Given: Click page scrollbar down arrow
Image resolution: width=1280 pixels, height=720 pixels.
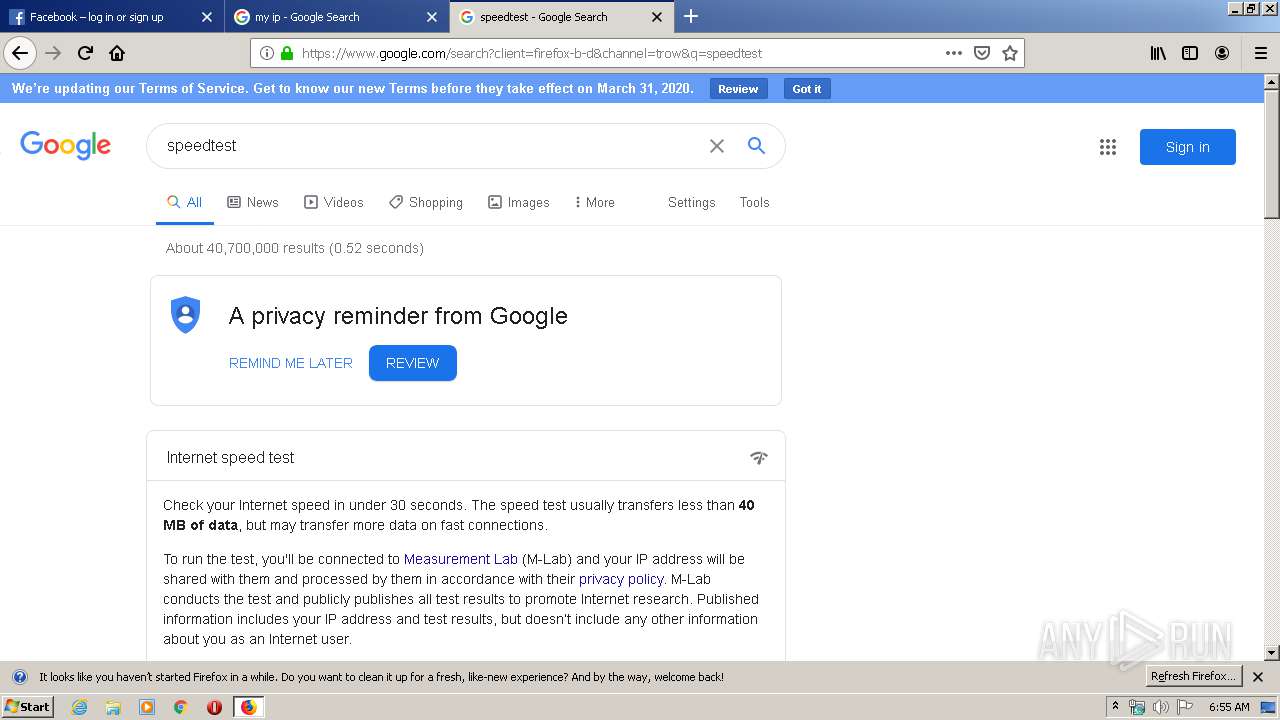Looking at the screenshot, I should (1272, 653).
